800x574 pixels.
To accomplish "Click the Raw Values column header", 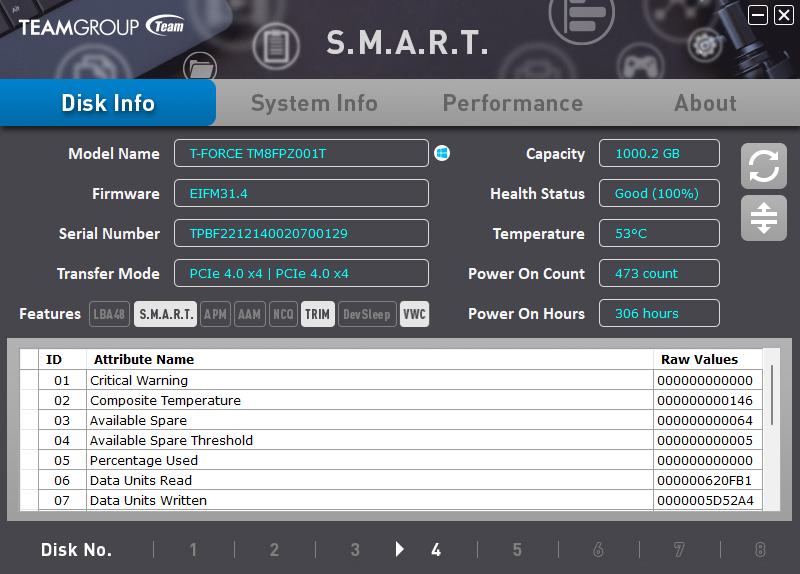I will (x=699, y=359).
